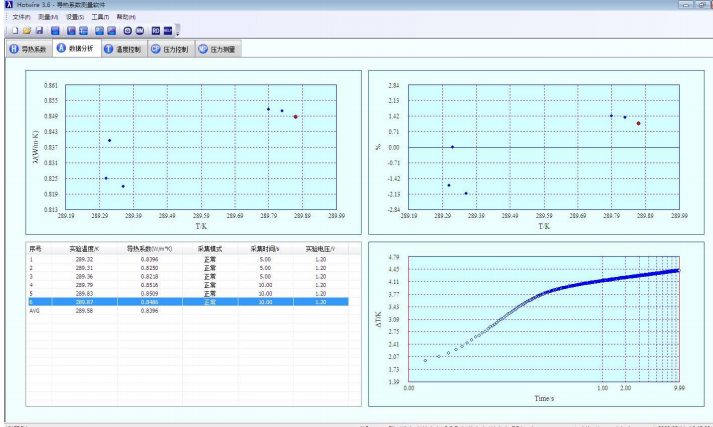Viewport: 713px width, 427px height.
Task: Click the 序号 column header
Action: [39, 249]
